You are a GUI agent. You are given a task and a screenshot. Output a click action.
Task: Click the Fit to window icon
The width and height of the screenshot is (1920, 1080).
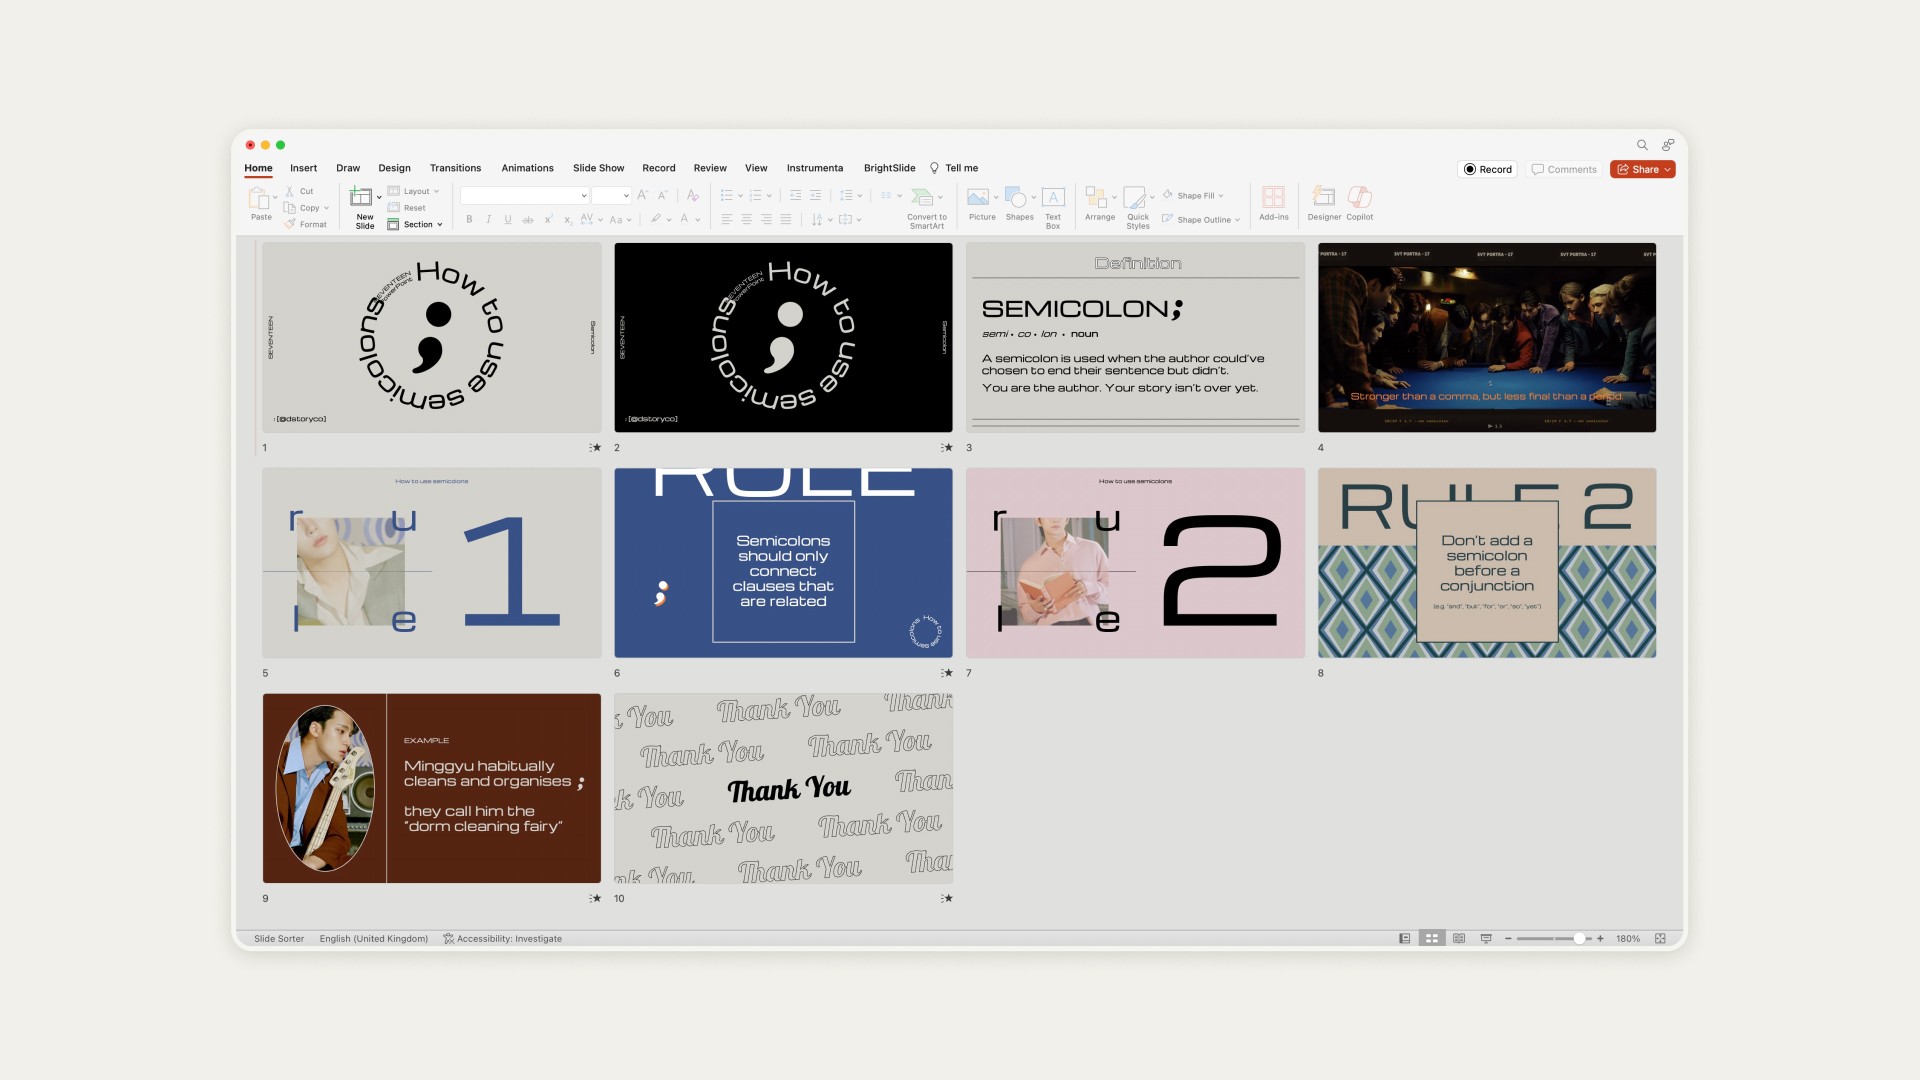(1660, 939)
